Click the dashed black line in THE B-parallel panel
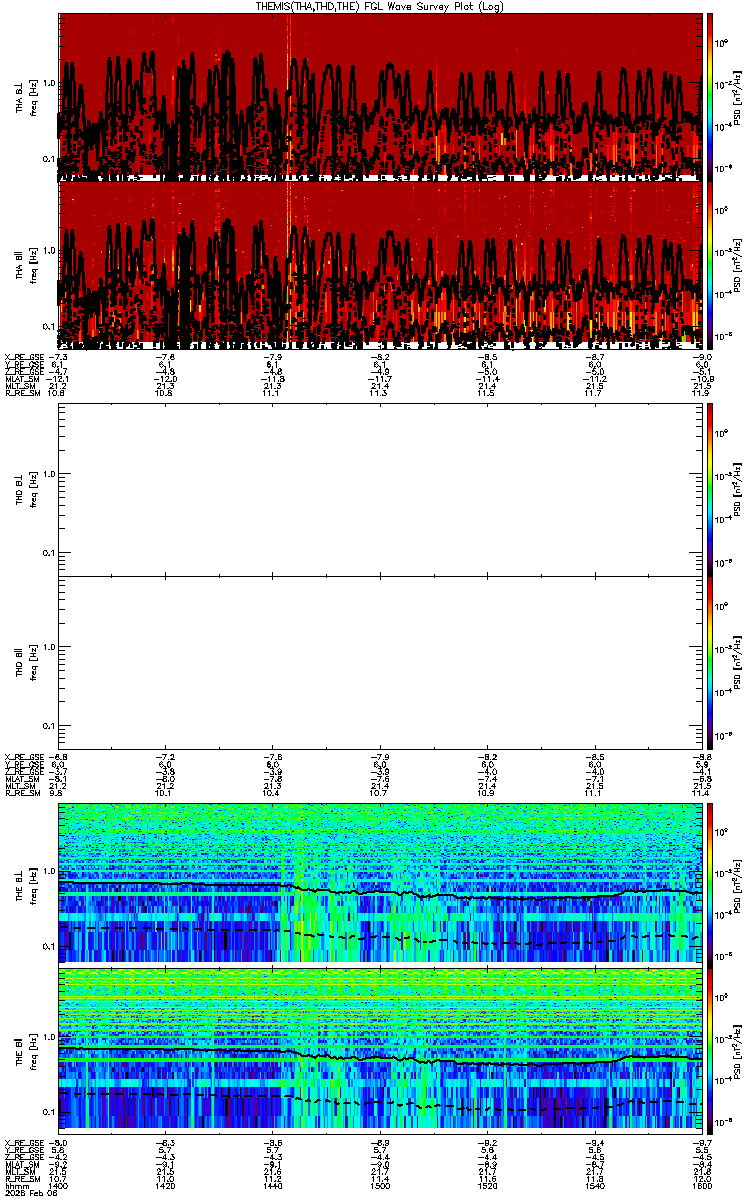This screenshot has height=1200, width=750. 380,1102
